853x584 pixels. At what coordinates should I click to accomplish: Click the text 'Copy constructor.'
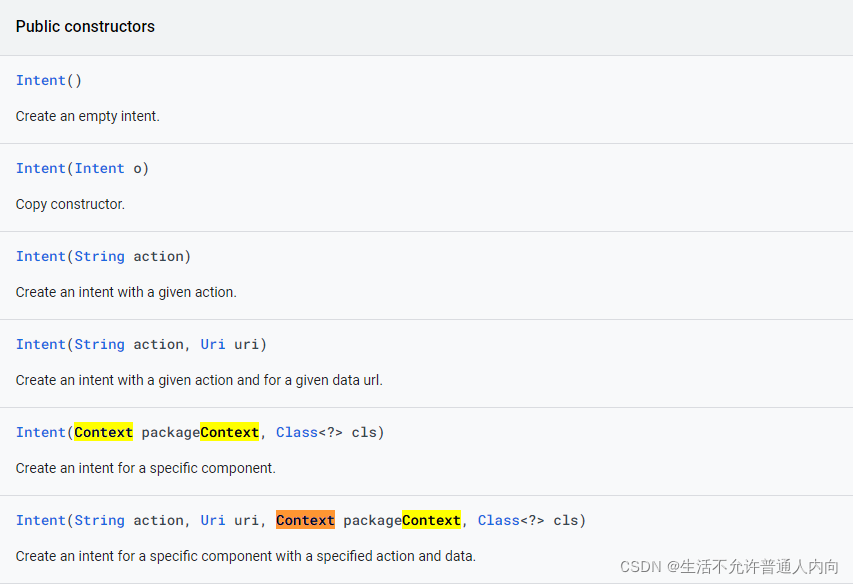tap(70, 204)
